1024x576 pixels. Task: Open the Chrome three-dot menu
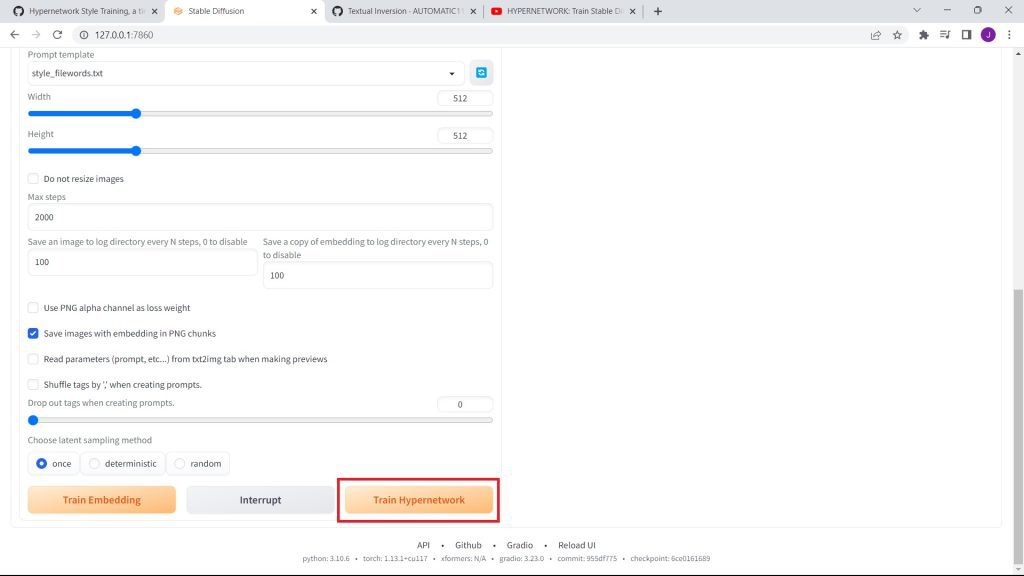coord(1008,34)
